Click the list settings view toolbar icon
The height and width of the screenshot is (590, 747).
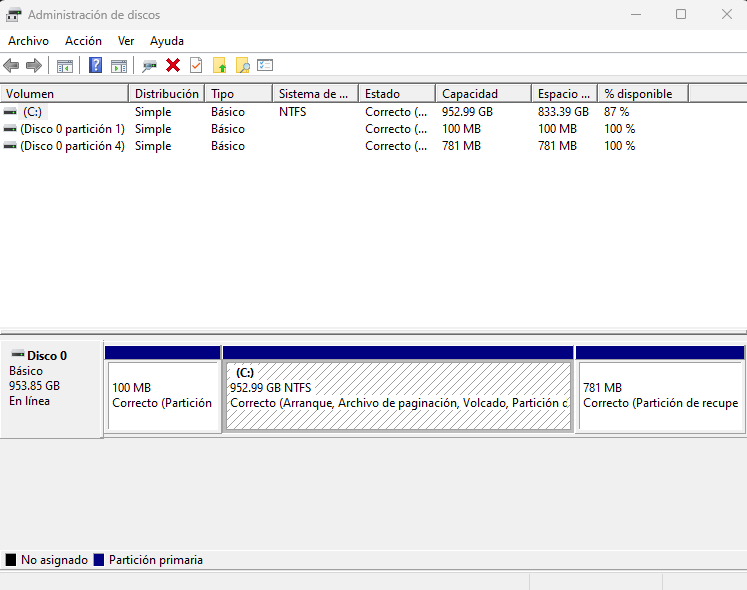265,65
